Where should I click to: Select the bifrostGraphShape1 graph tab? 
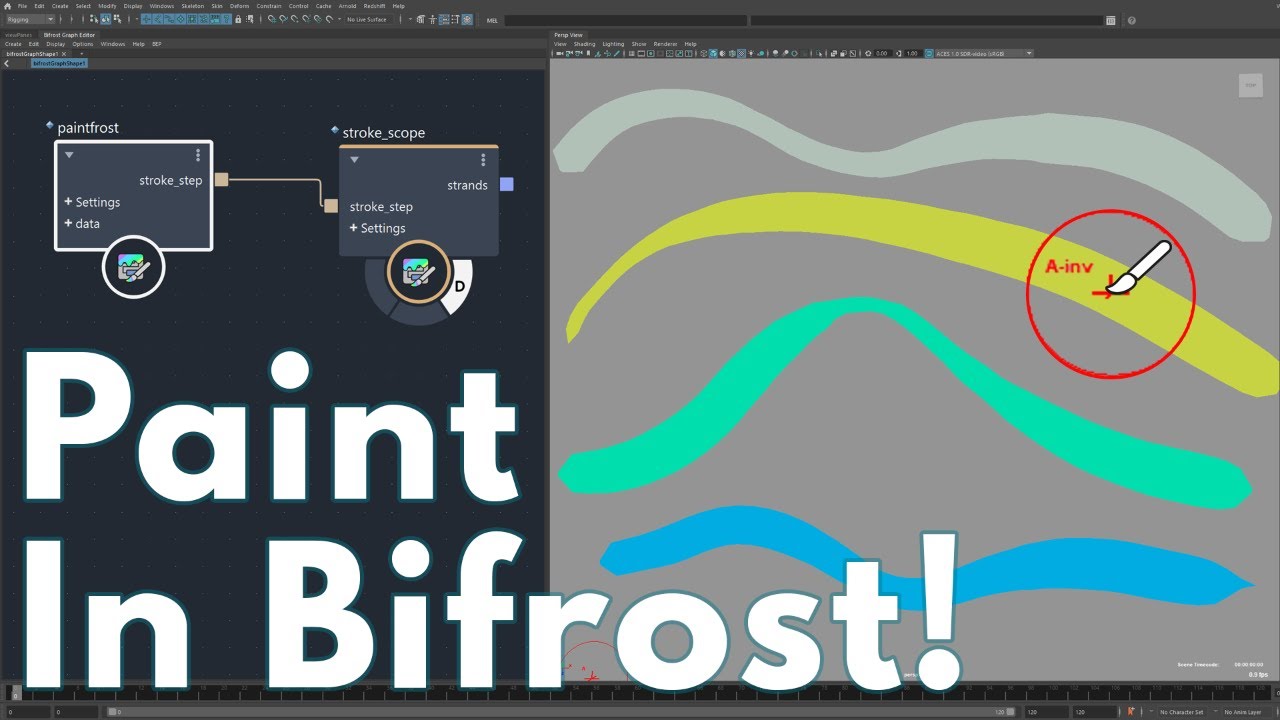pyautogui.click(x=31, y=53)
